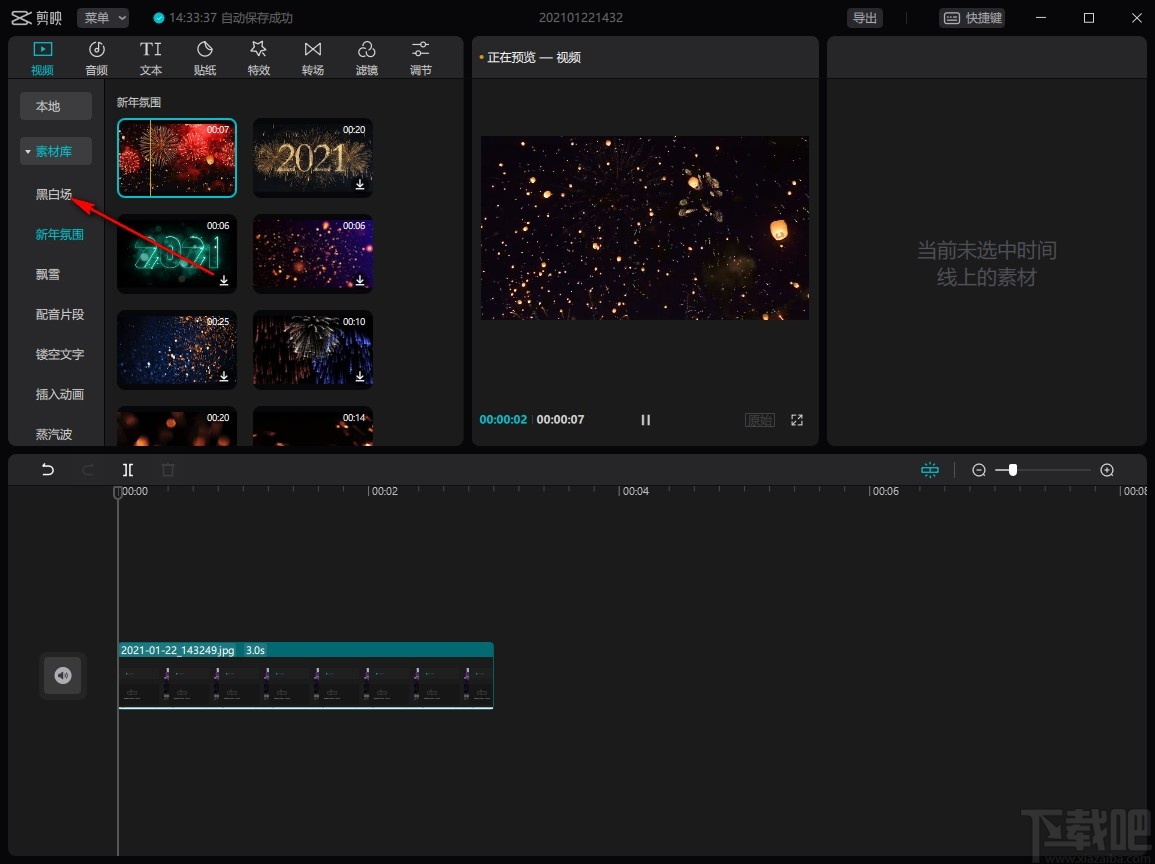The width and height of the screenshot is (1155, 864).
Task: Click the 导出 export button
Action: (x=865, y=18)
